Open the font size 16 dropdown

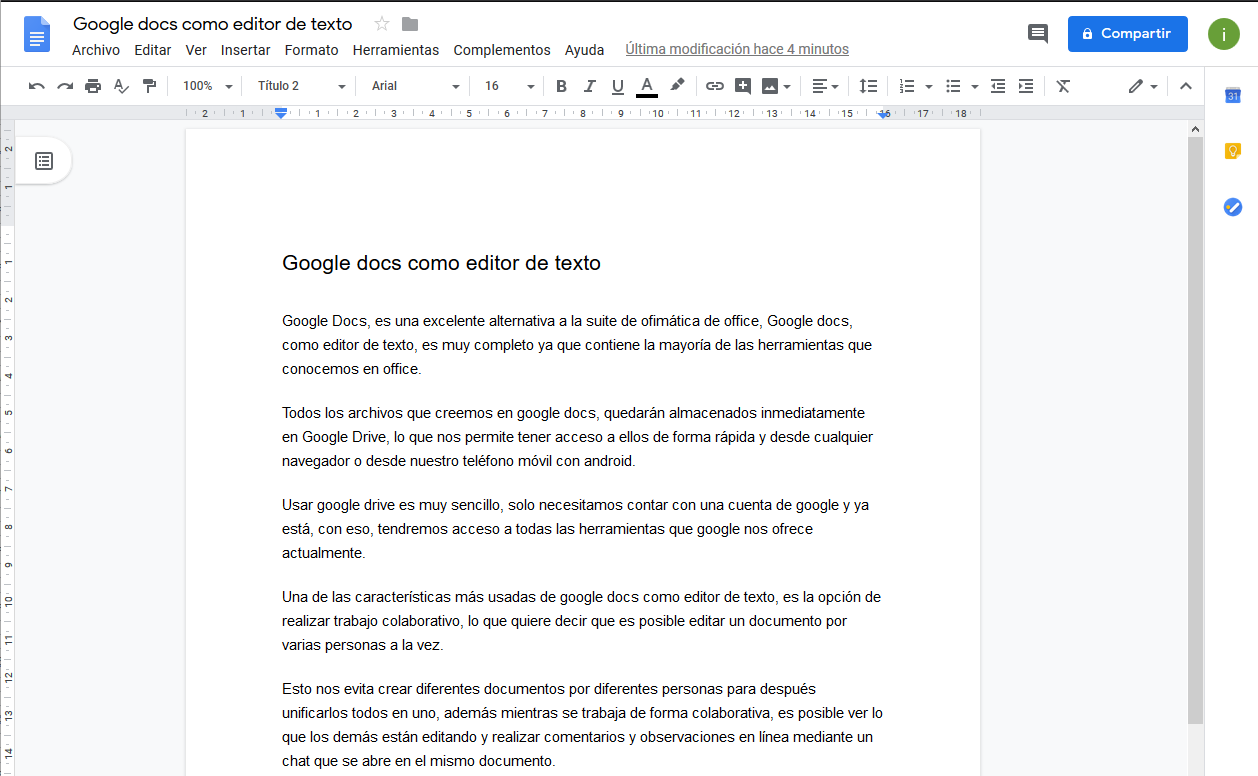(x=510, y=86)
